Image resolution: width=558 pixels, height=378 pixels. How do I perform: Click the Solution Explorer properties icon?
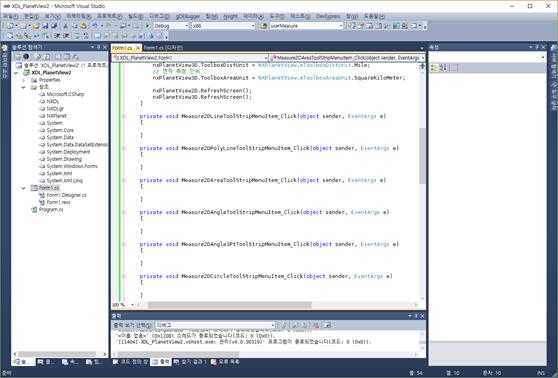click(17, 56)
